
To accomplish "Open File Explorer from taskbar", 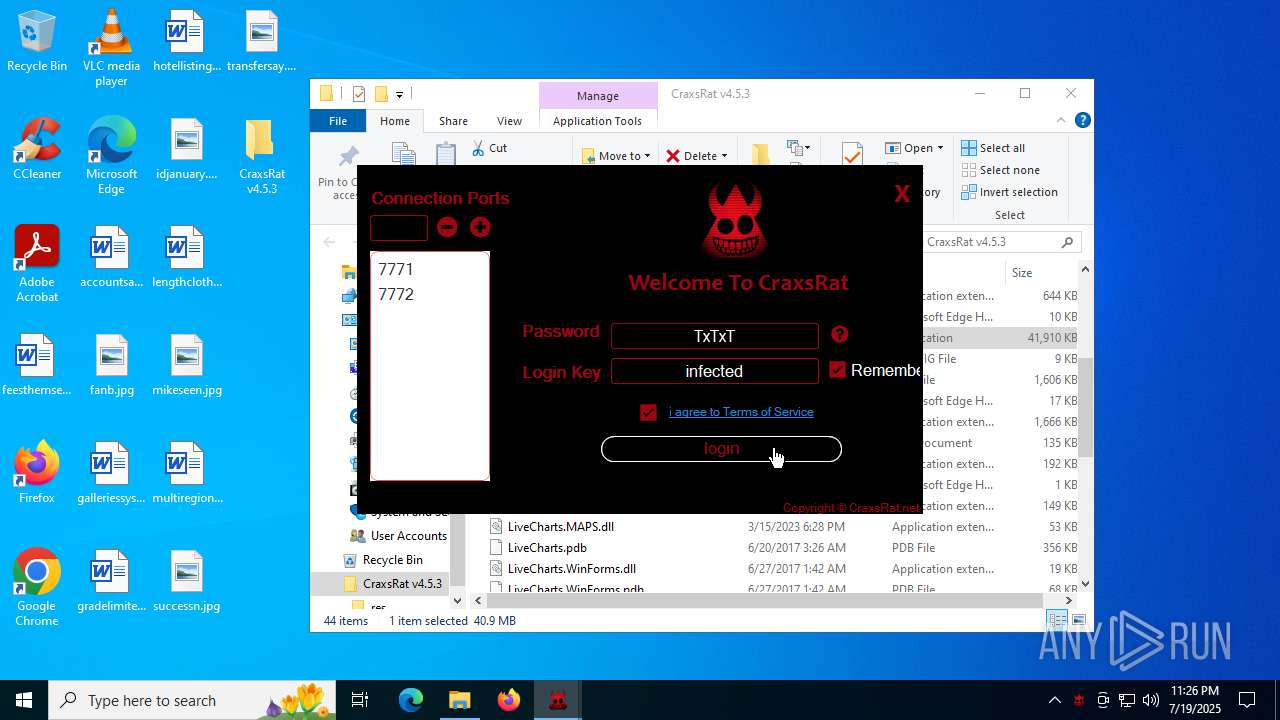I will (459, 700).
